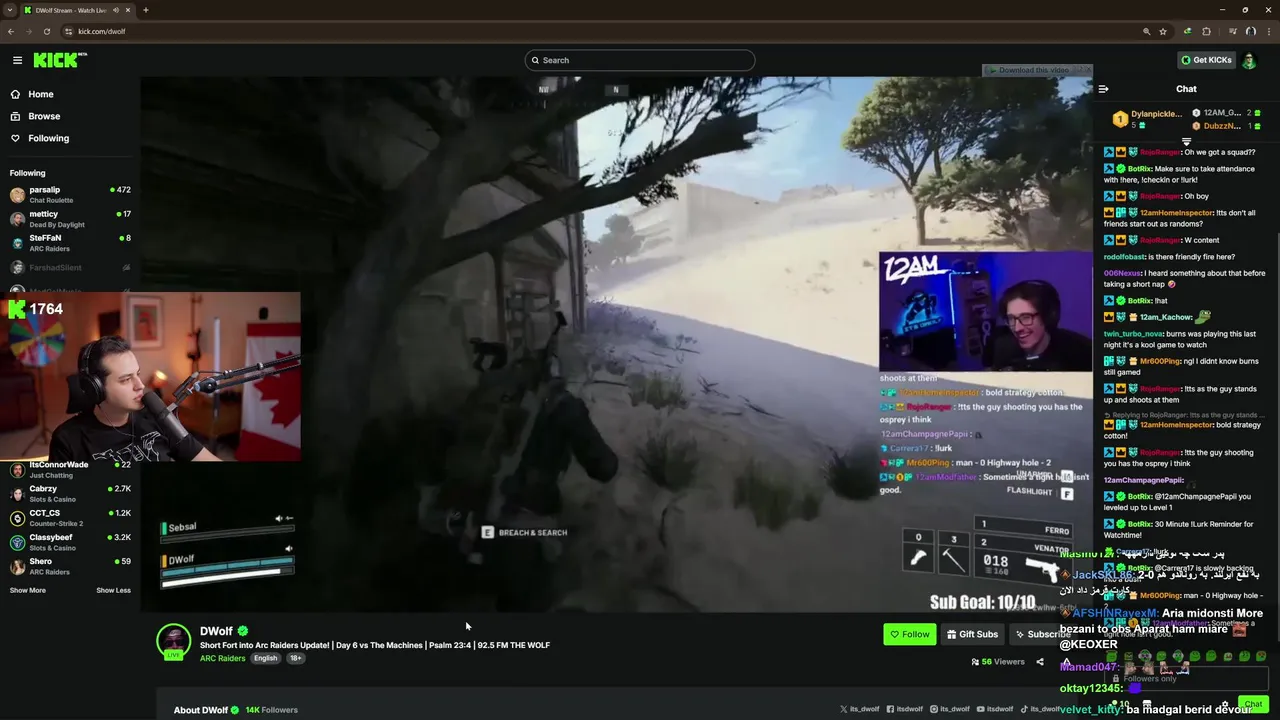Click the share icon next to Viewers
1280x720 pixels.
[x=1039, y=662]
